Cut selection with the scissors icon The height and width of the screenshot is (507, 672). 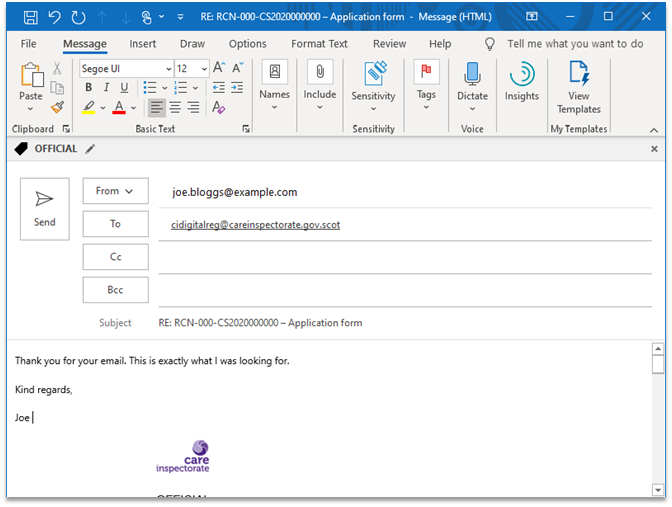(57, 69)
